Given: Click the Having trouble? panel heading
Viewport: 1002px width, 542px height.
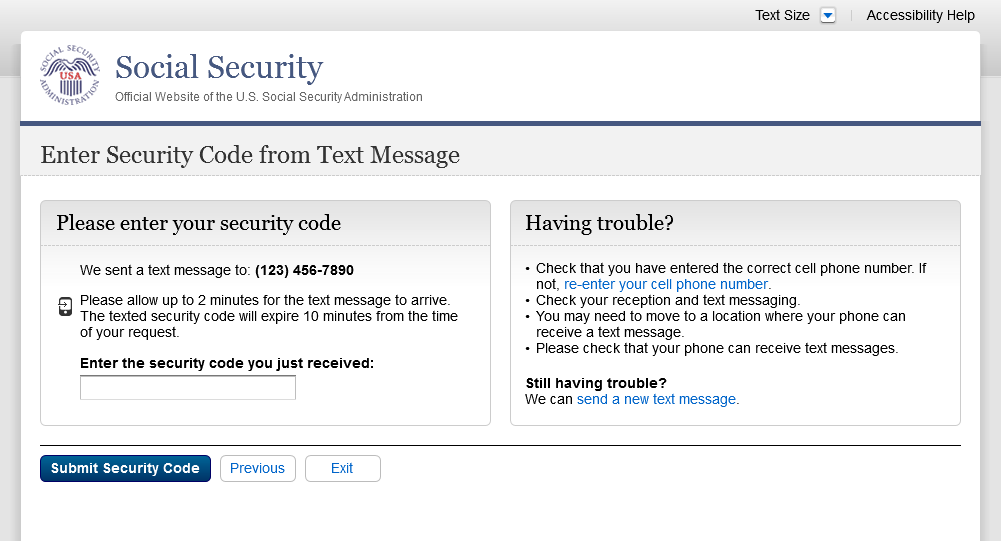Looking at the screenshot, I should [599, 223].
